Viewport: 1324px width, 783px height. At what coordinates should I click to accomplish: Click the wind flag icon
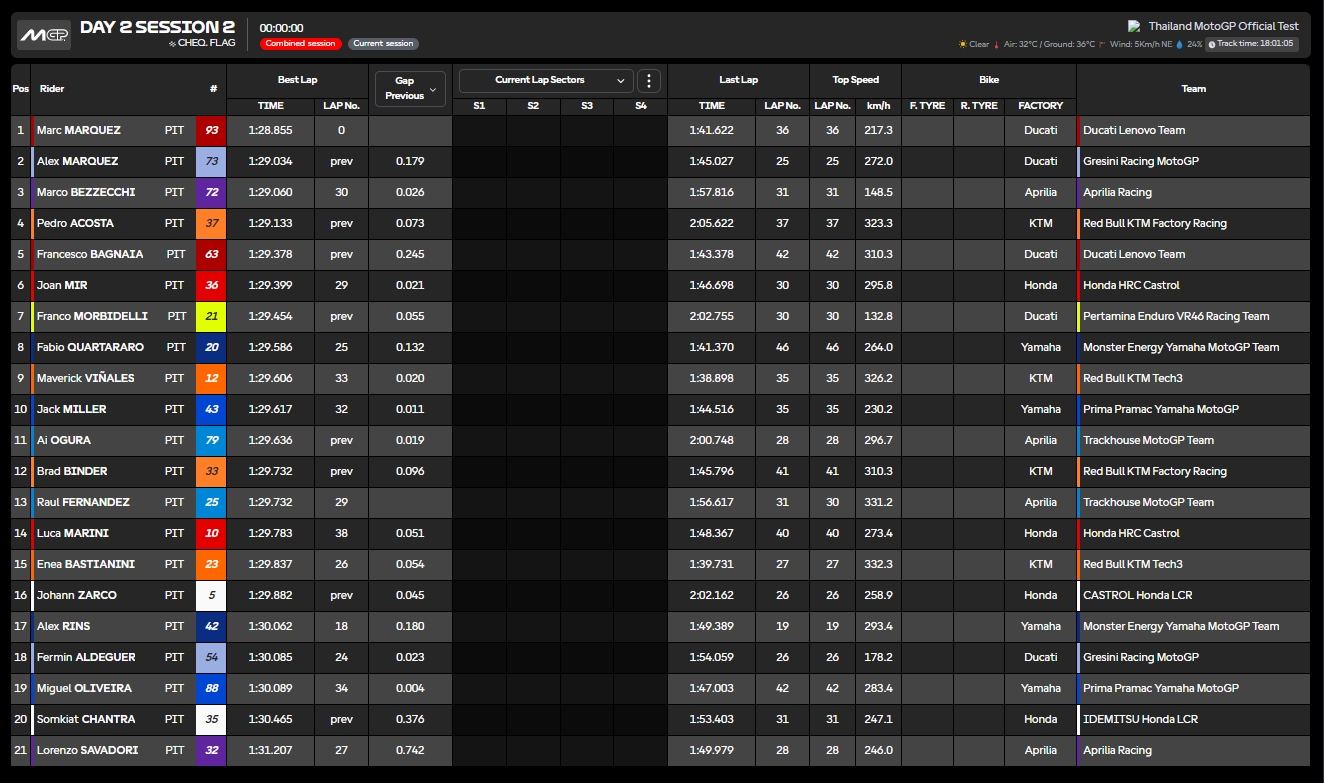(1102, 44)
